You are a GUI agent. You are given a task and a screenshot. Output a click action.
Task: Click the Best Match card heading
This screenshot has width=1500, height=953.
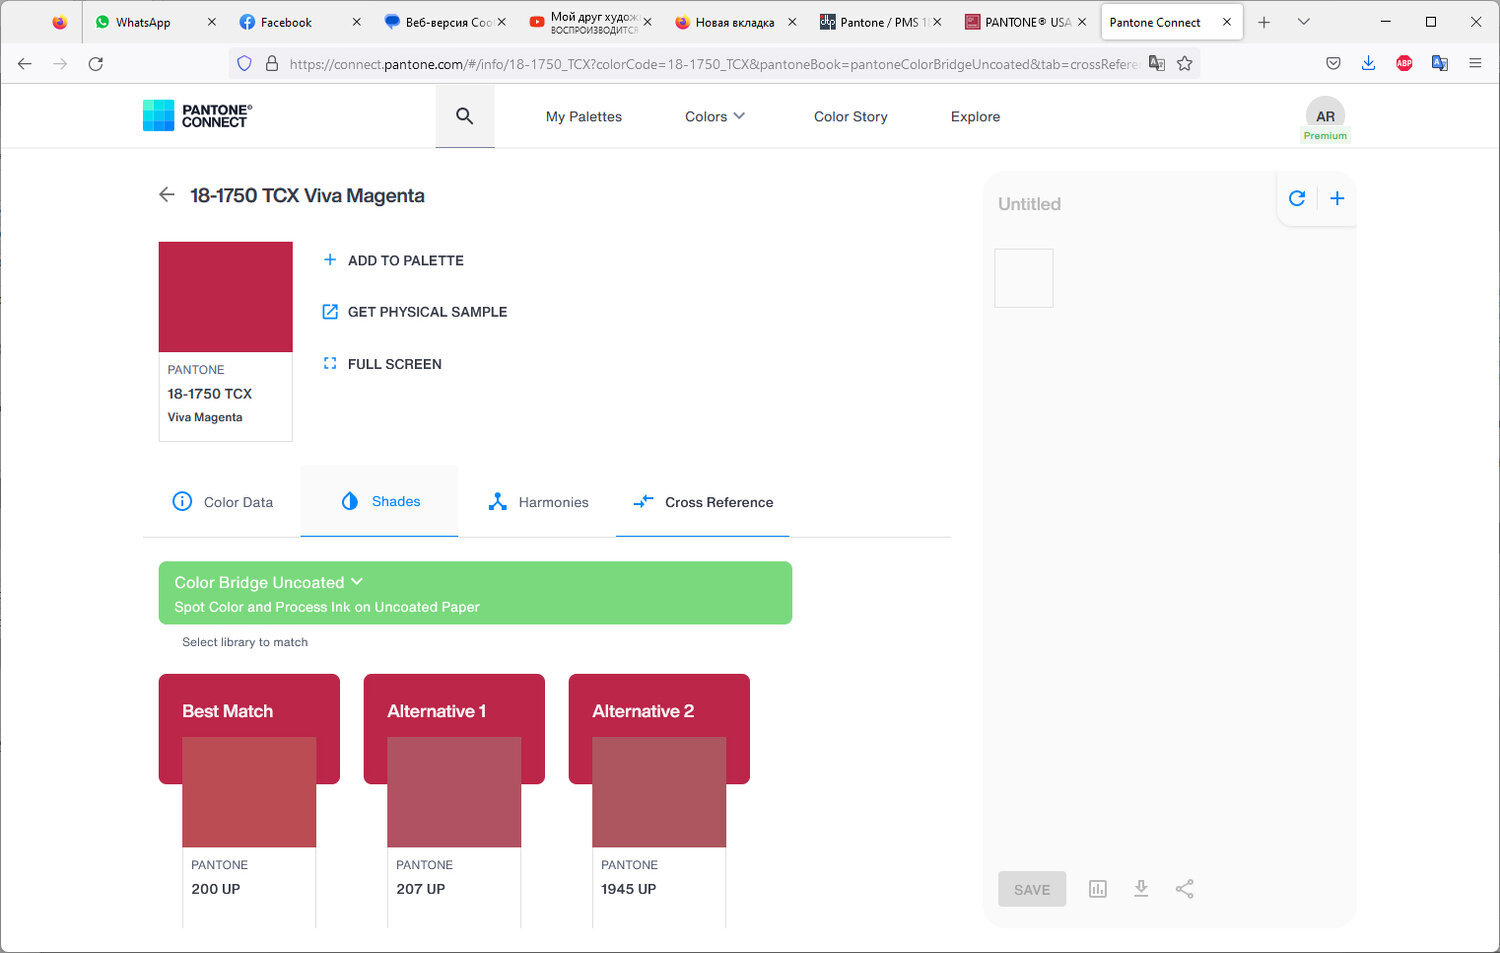coord(227,711)
